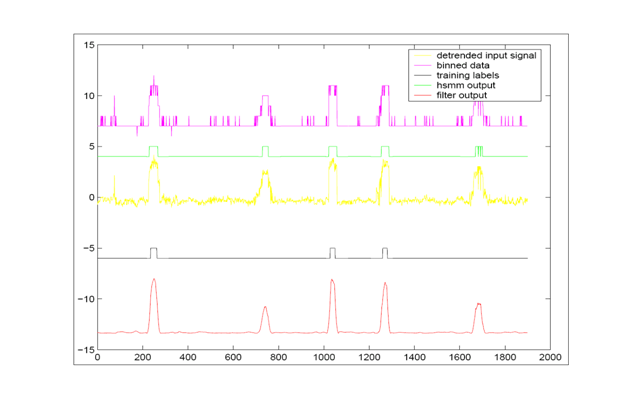The height and width of the screenshot is (400, 640).
Task: Click the 'filter output' legend entry
Action: (462, 95)
